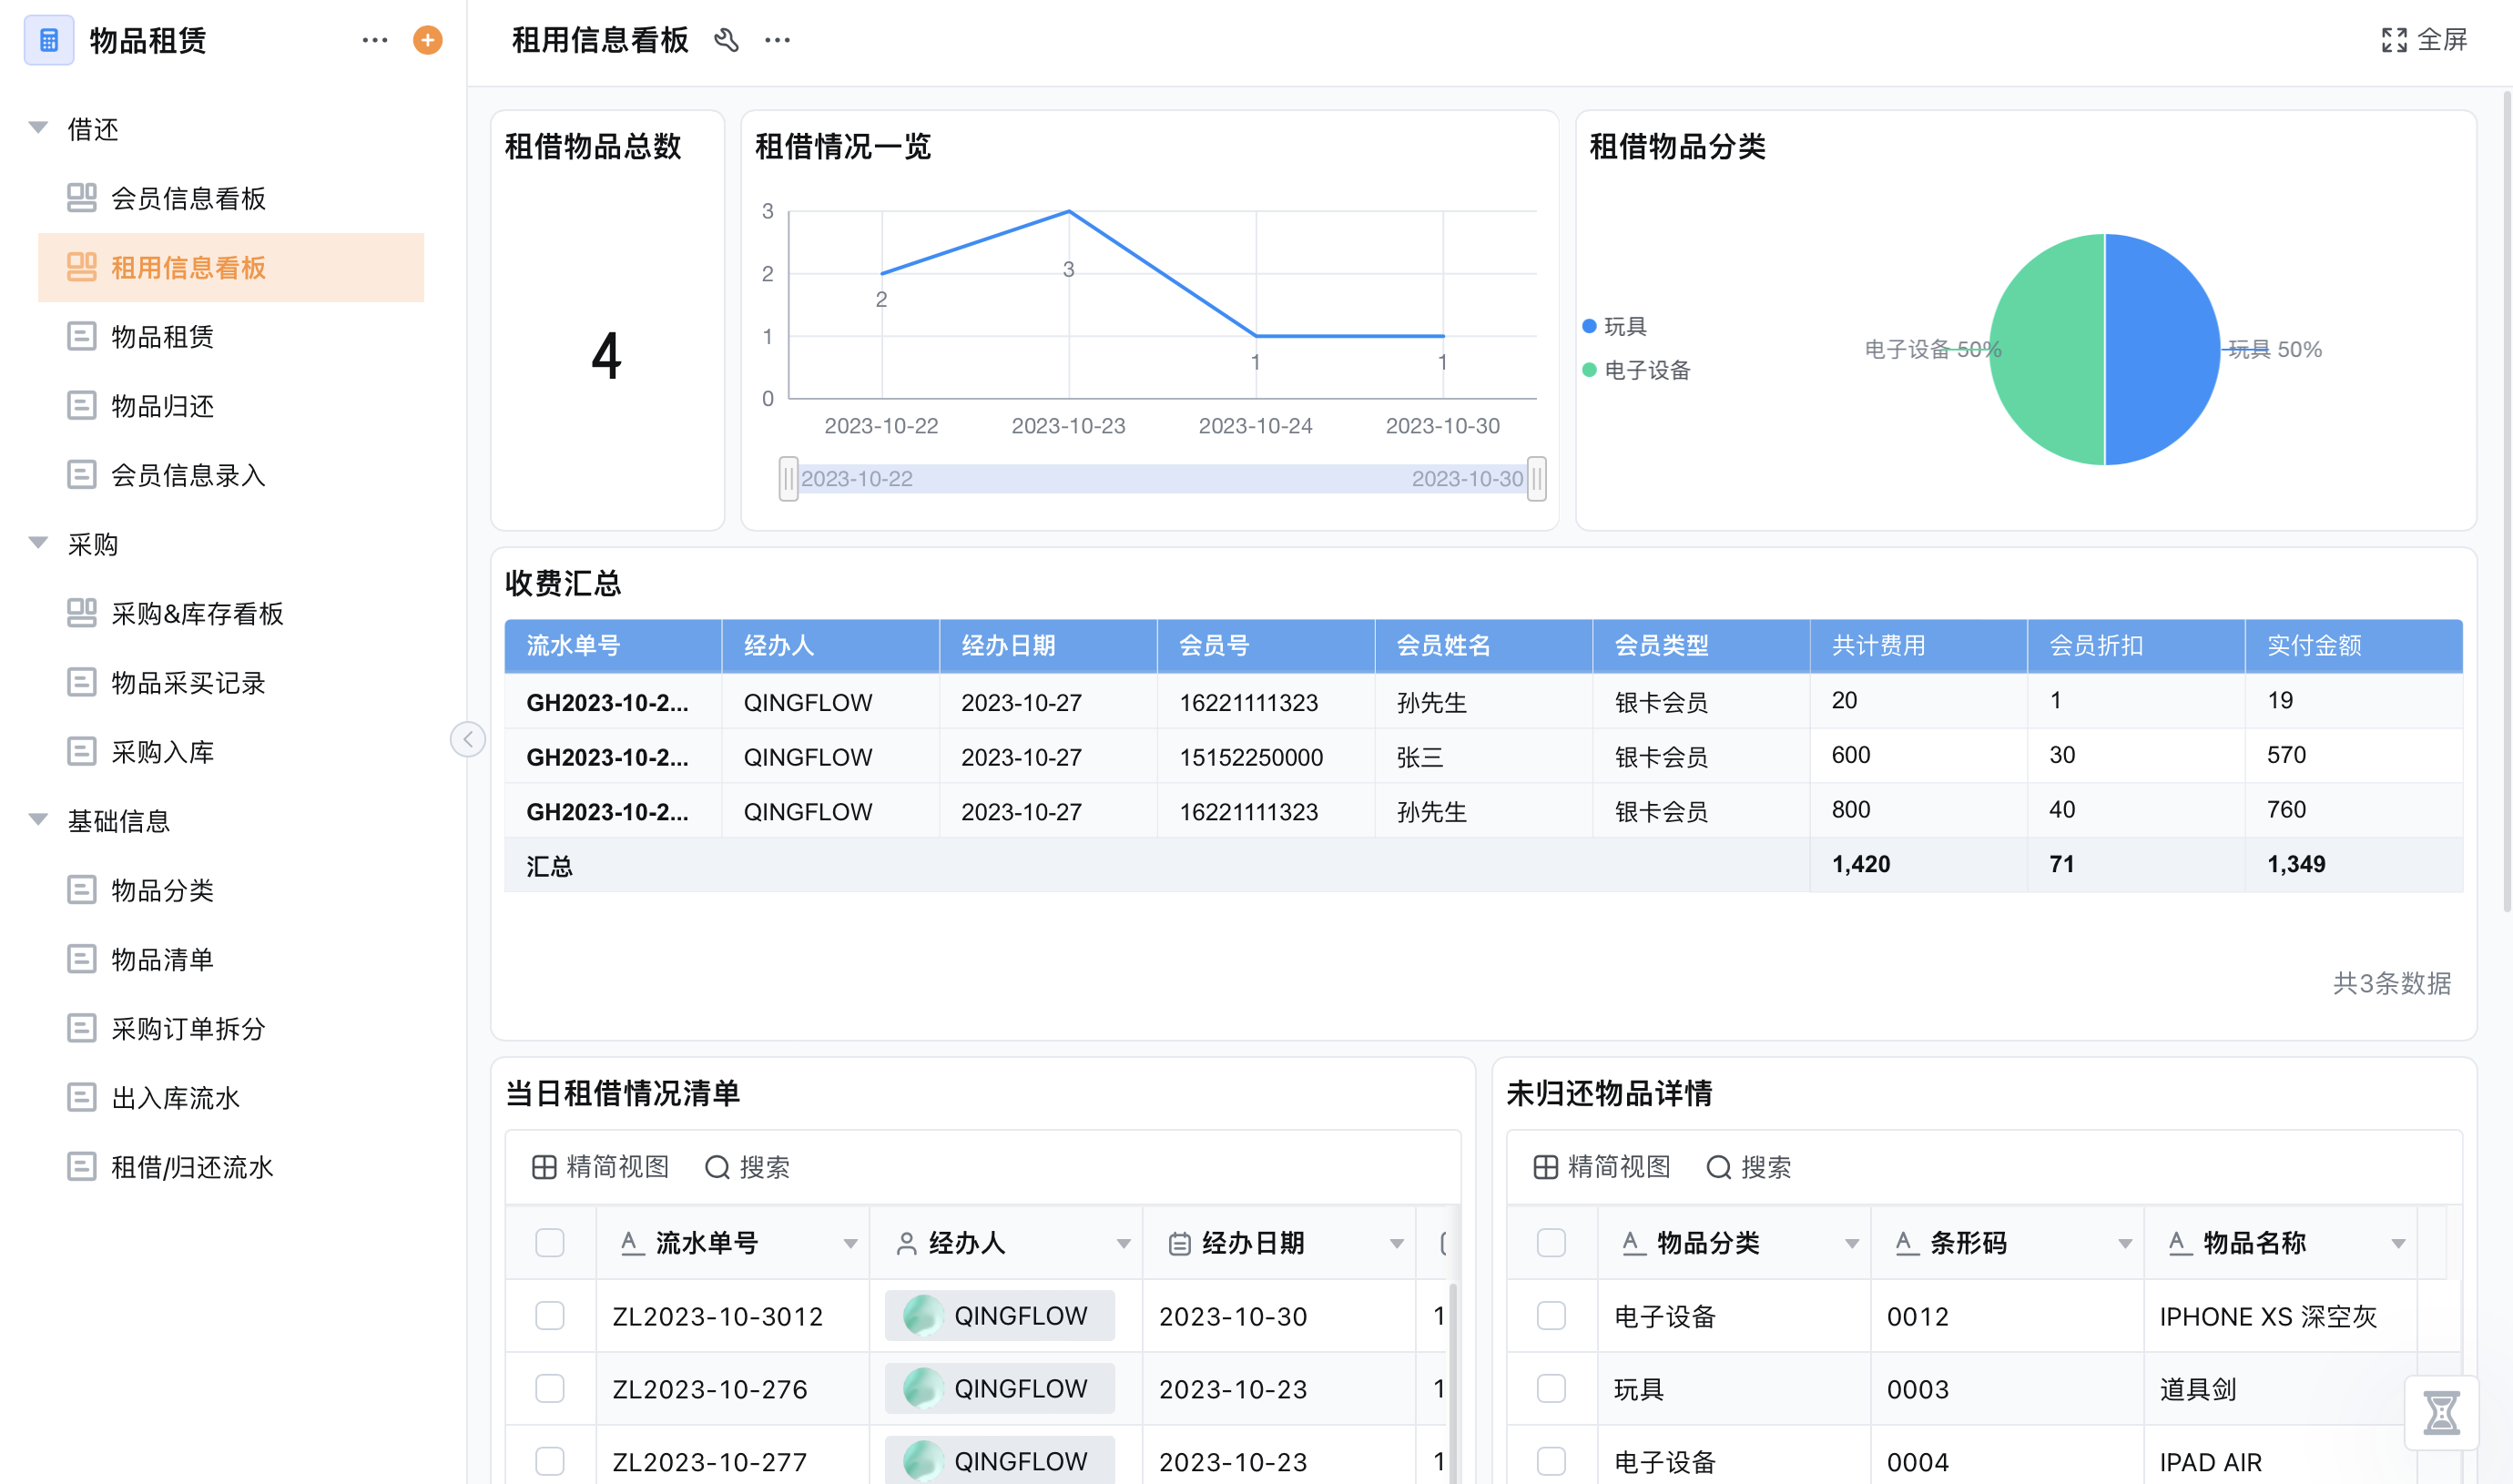Click the 电子设备 green pie slice
Image resolution: width=2513 pixels, height=1484 pixels.
[2046, 349]
